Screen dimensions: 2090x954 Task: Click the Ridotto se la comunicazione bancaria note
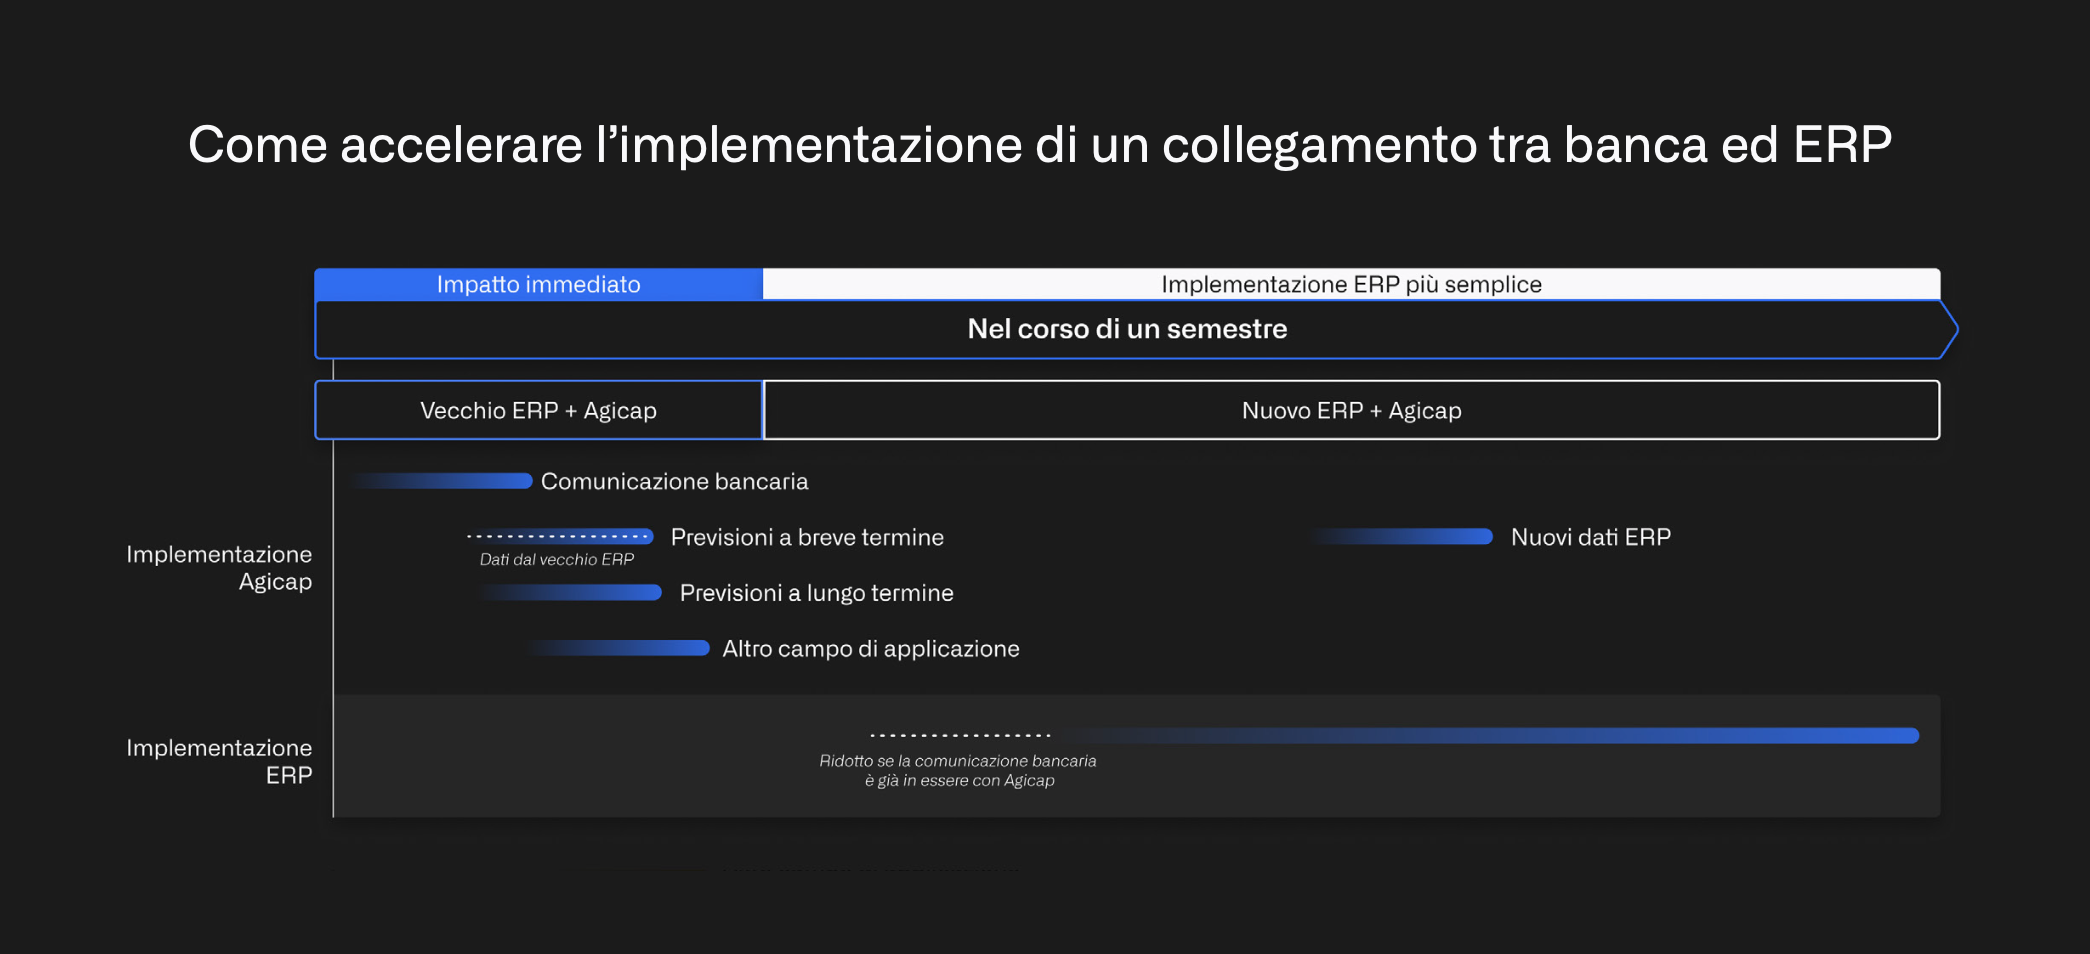tap(957, 770)
